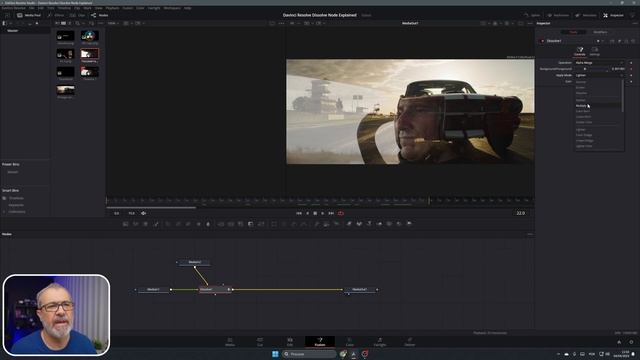This screenshot has height=360, width=640.
Task: Toggle the Nodes panel button
Action: pyautogui.click(x=100, y=15)
